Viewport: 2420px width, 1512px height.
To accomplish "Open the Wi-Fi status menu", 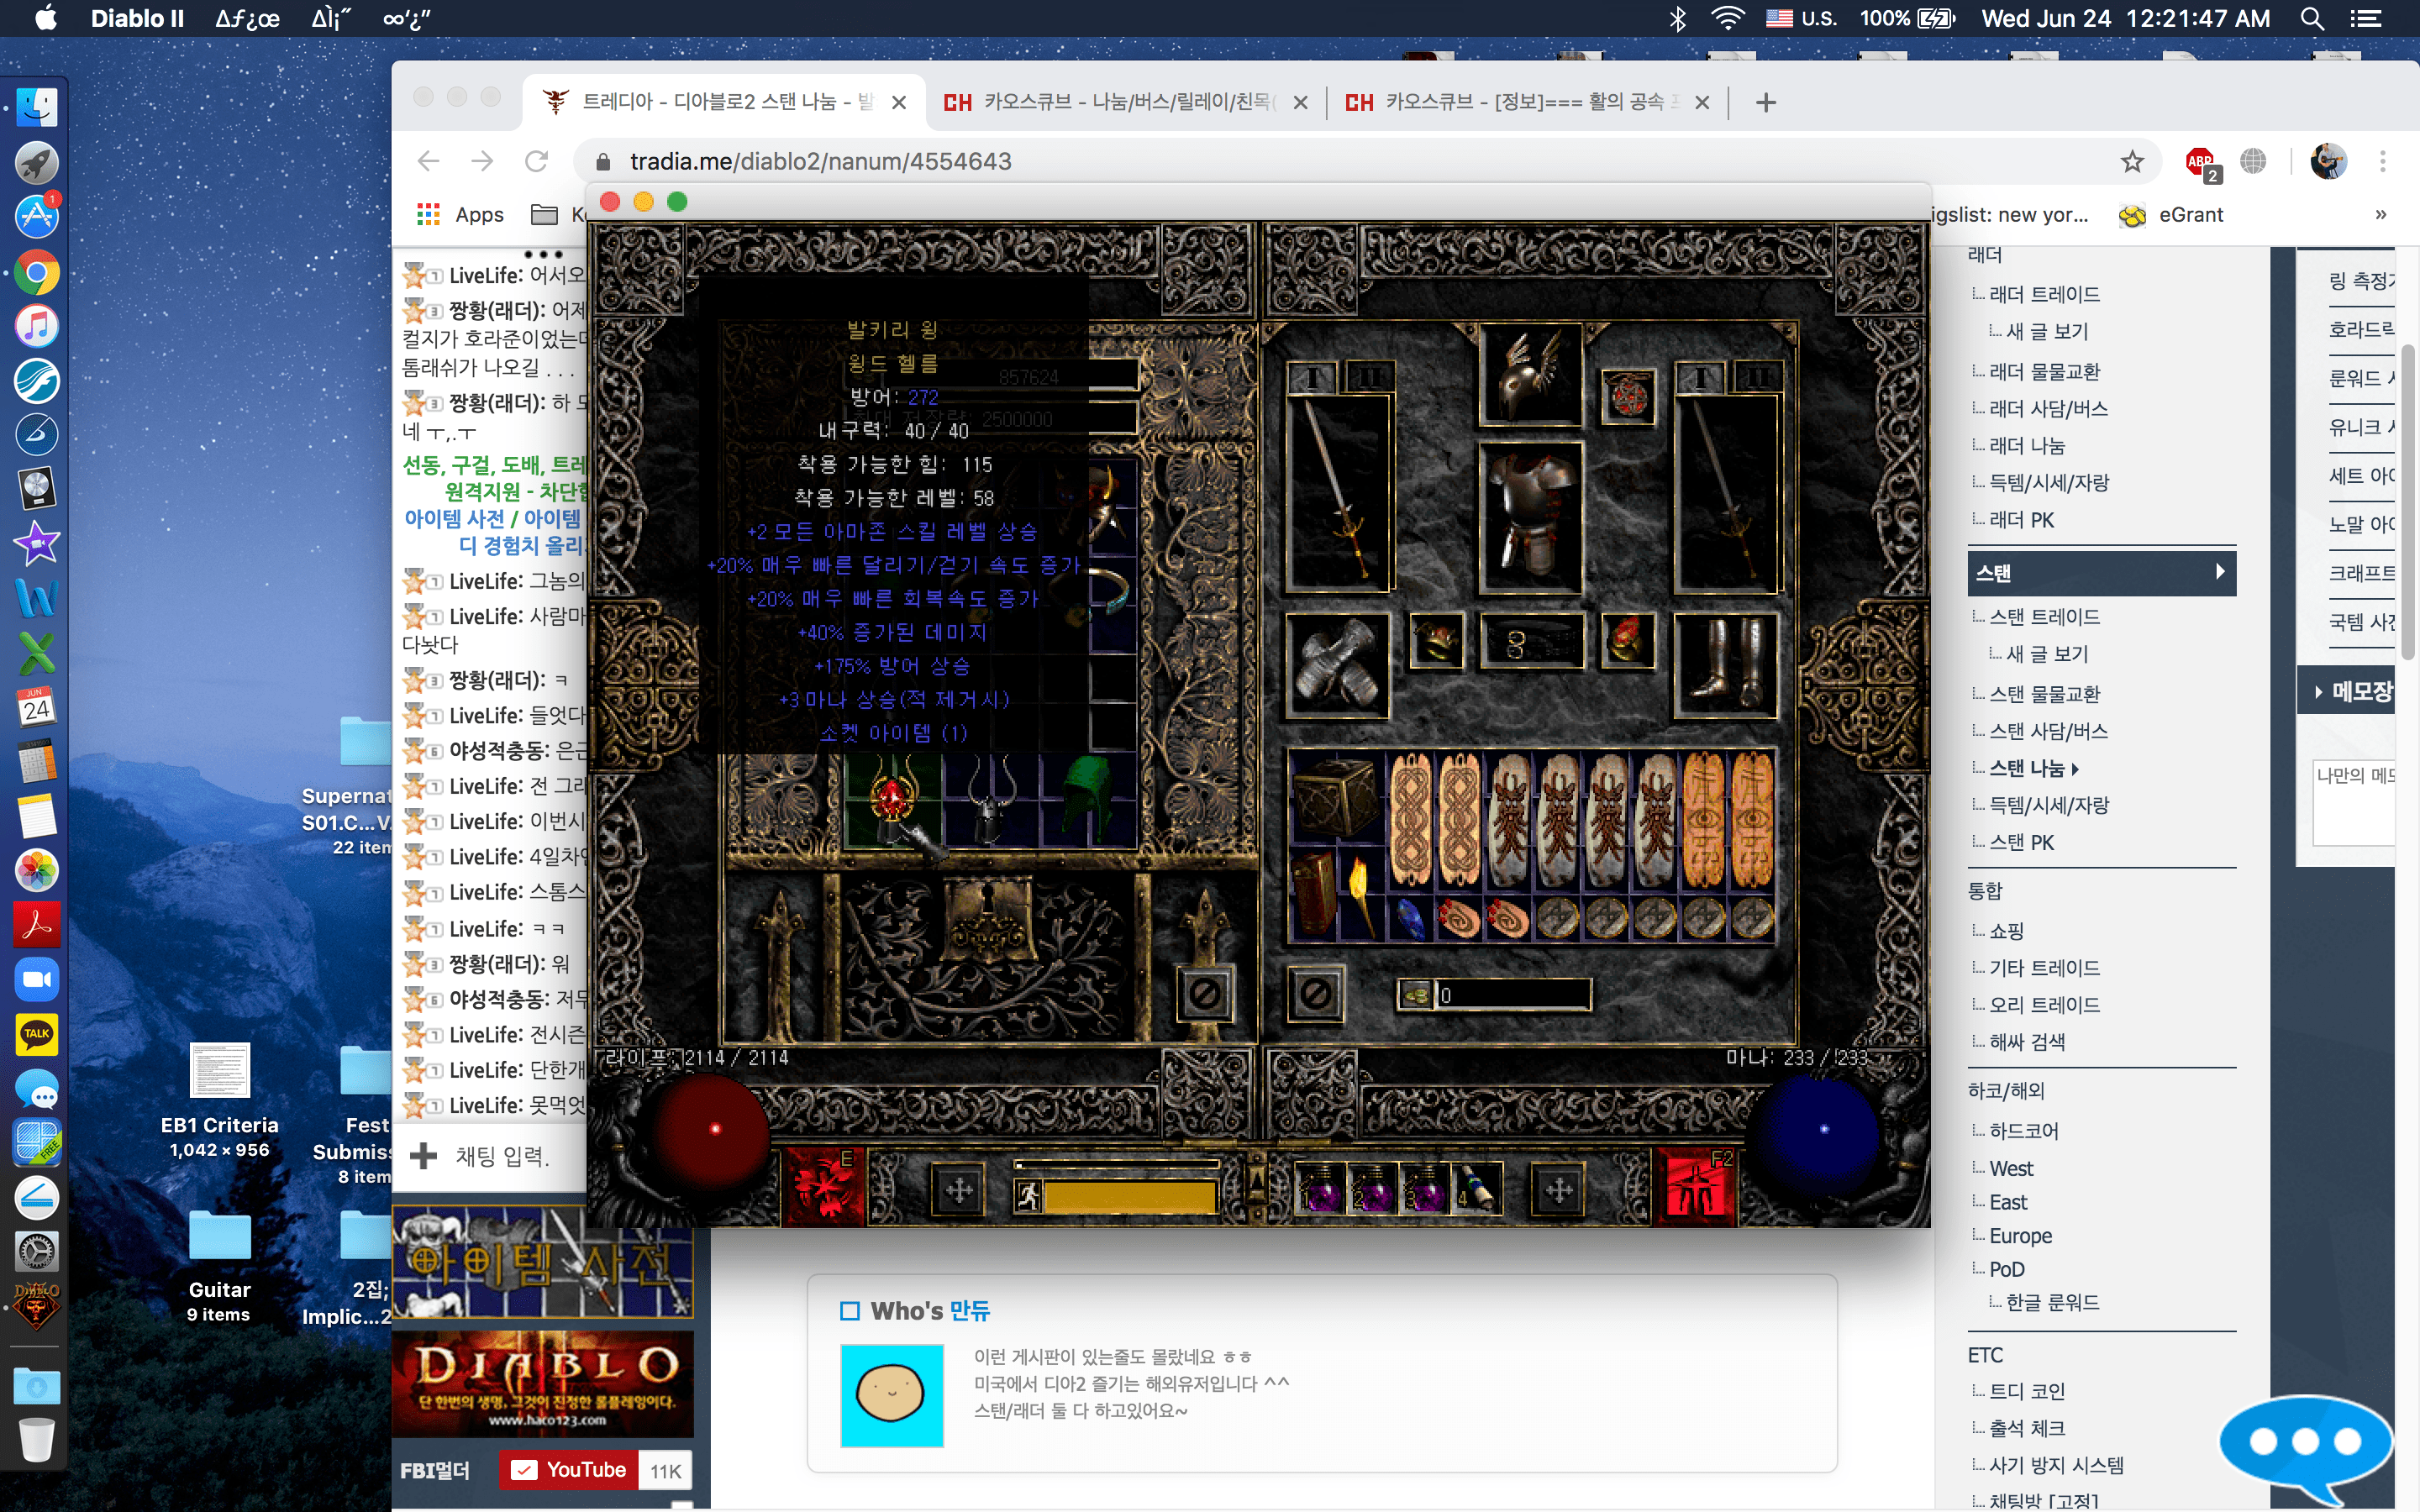I will click(x=1727, y=18).
